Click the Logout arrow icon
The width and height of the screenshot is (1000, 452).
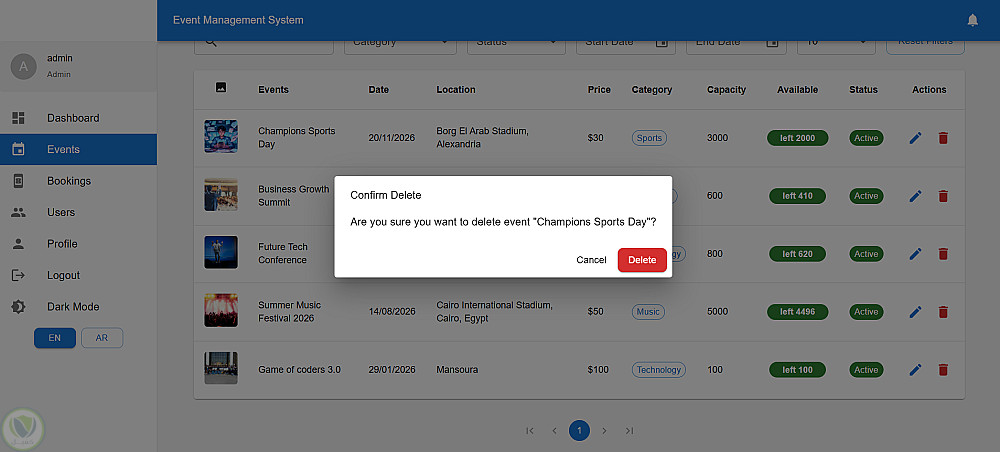pyautogui.click(x=18, y=275)
